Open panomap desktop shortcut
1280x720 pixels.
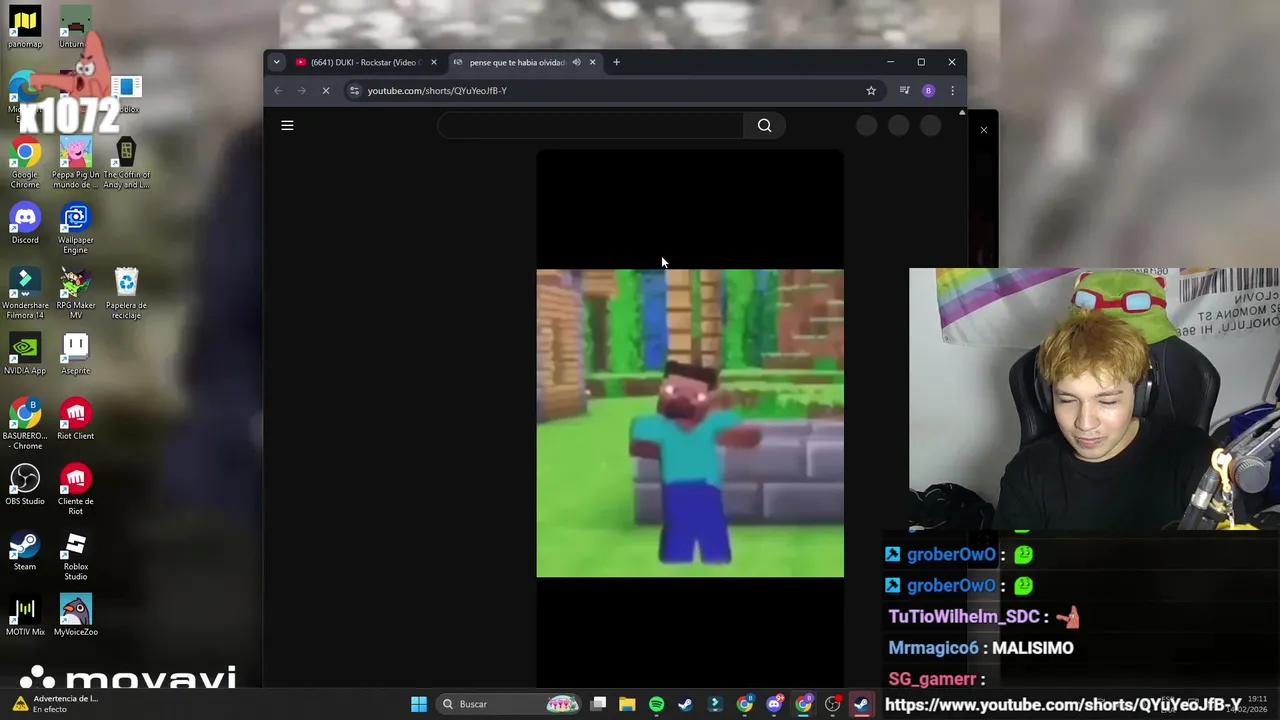coord(25,27)
